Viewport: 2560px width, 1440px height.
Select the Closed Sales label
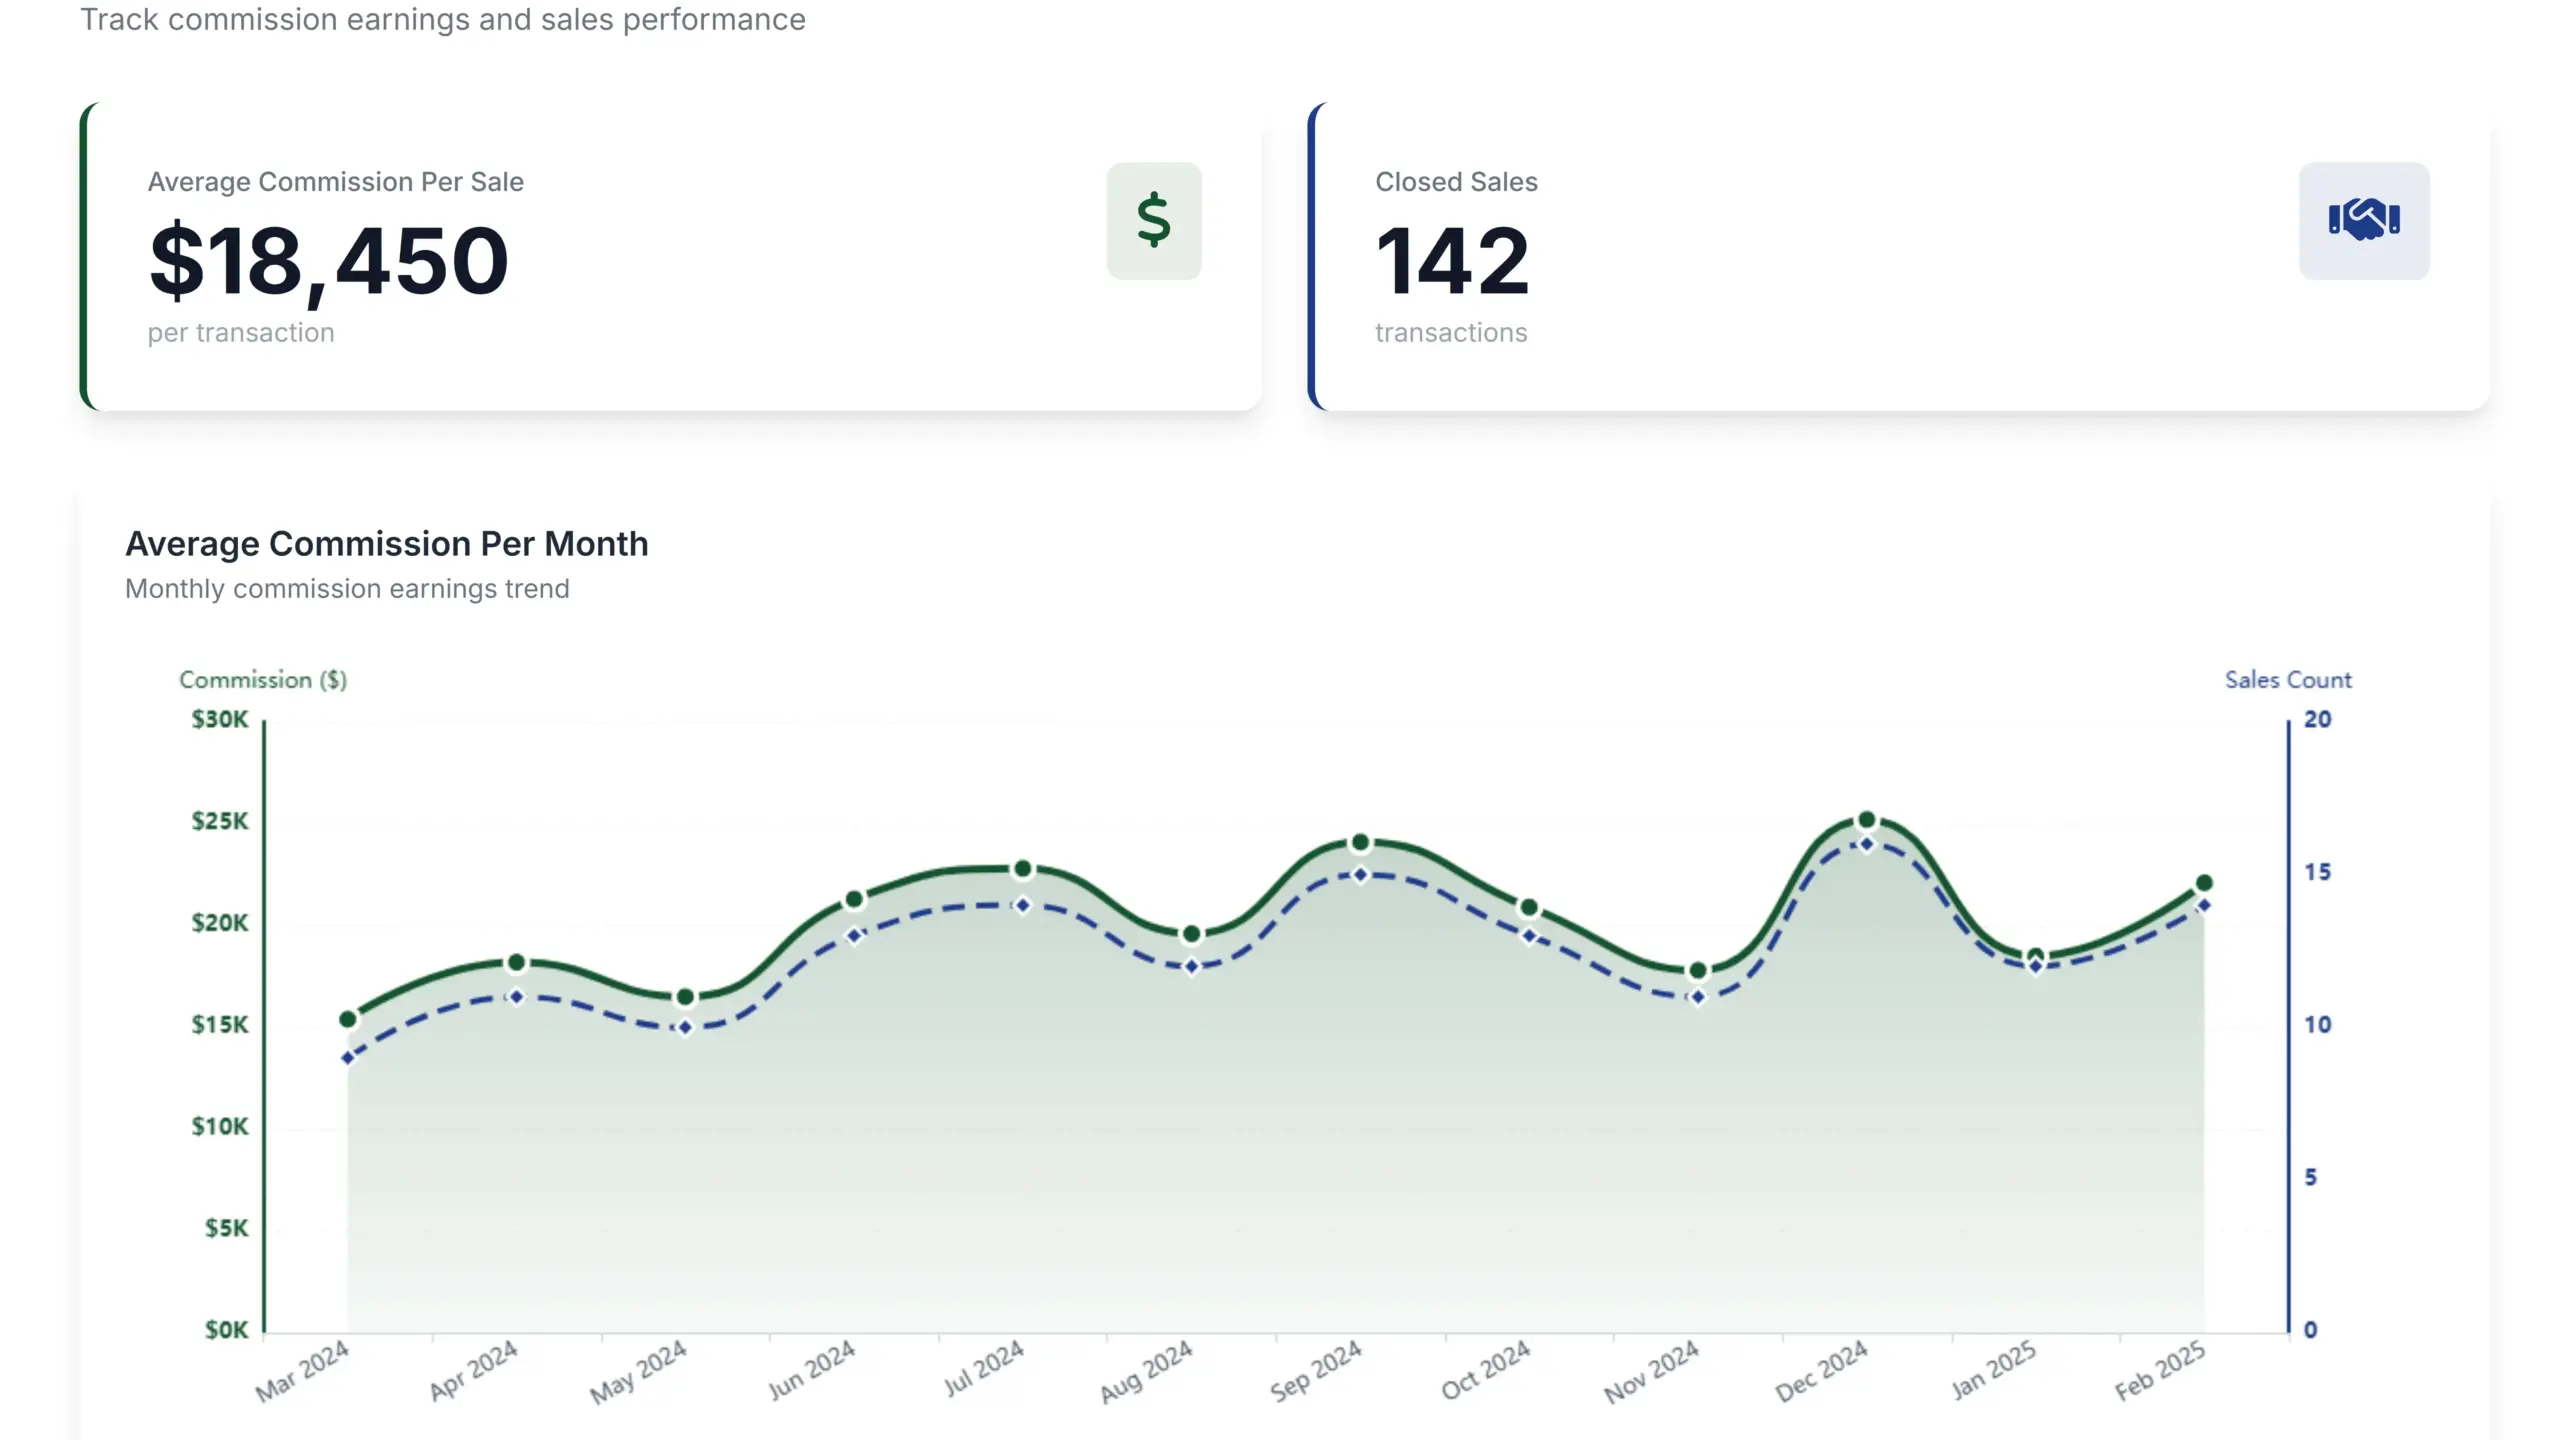1456,182
